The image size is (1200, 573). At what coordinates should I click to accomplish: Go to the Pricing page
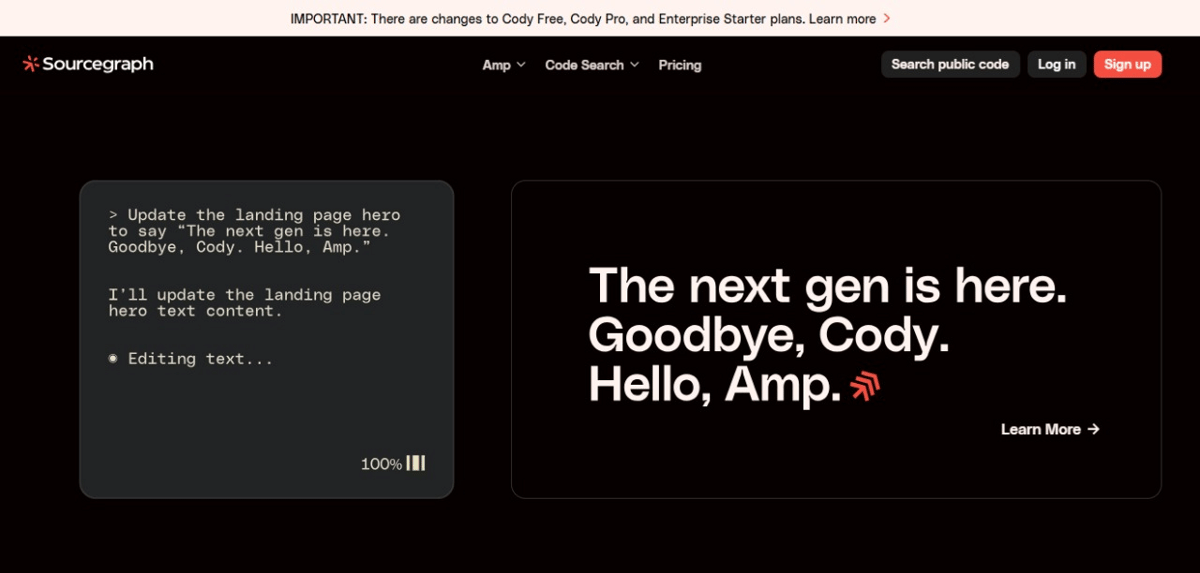tap(680, 65)
